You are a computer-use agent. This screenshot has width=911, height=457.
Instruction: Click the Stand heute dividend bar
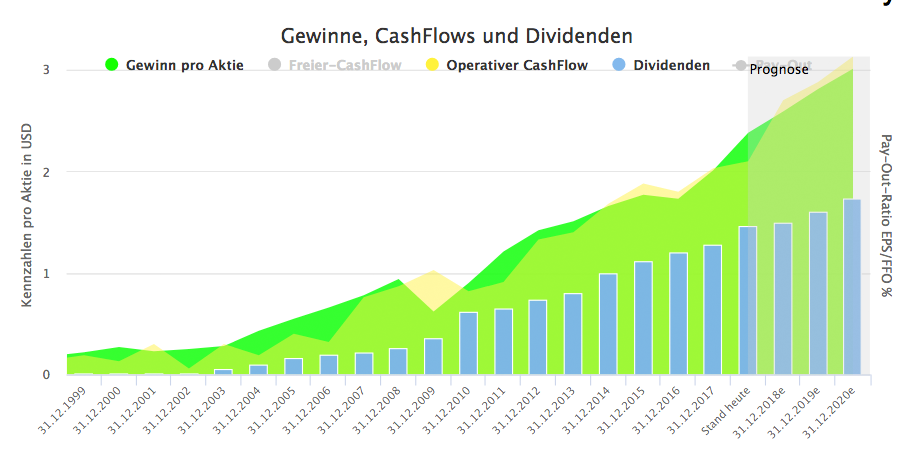tap(748, 300)
